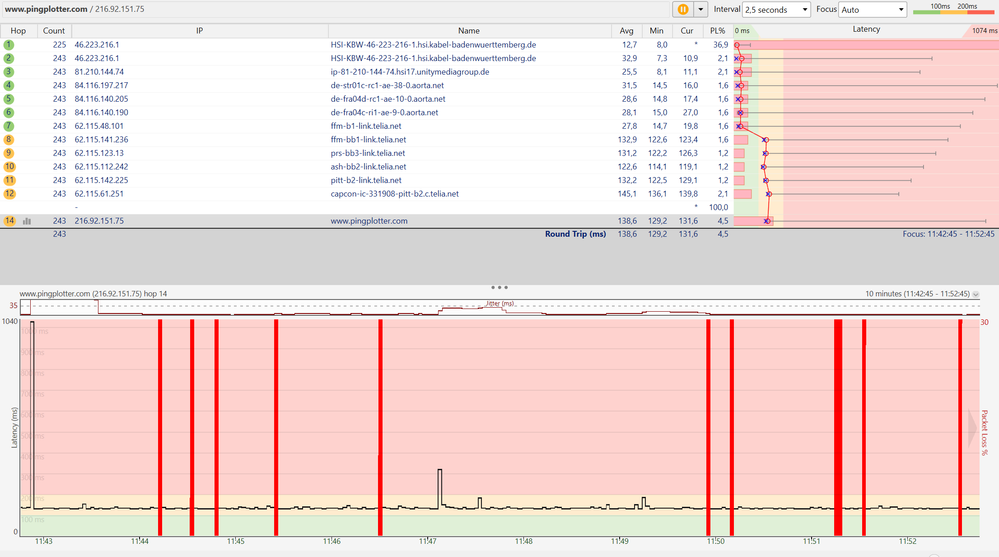Sort by the Count column header
999x557 pixels.
(54, 31)
